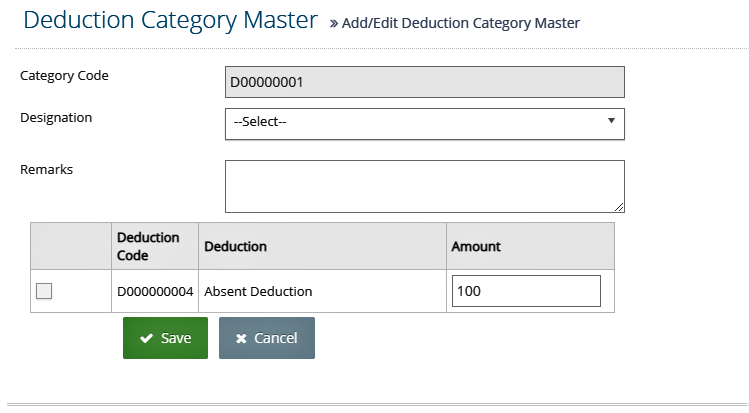Click the Designation field label
This screenshot has width=749, height=413.
click(56, 117)
